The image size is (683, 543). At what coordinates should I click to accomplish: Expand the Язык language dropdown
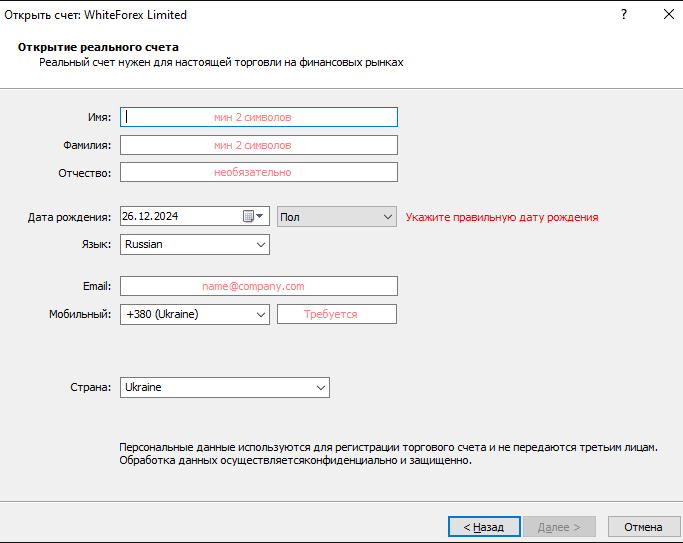tap(195, 244)
